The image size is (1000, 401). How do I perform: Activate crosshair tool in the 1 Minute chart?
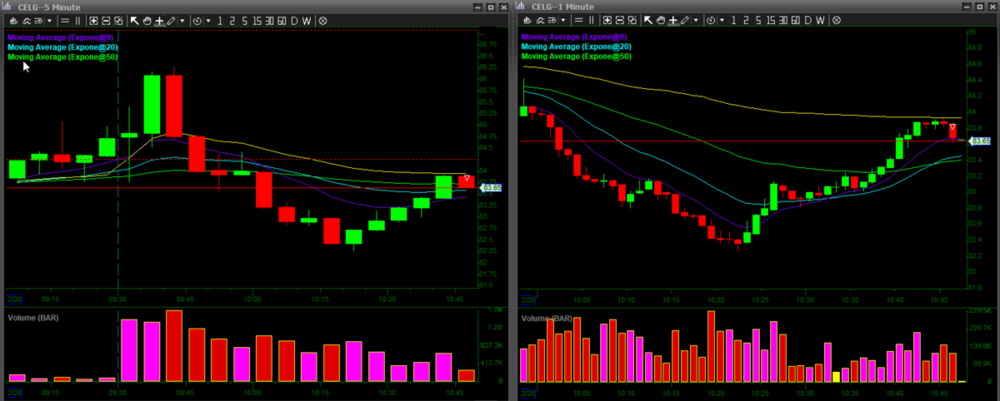[672, 20]
